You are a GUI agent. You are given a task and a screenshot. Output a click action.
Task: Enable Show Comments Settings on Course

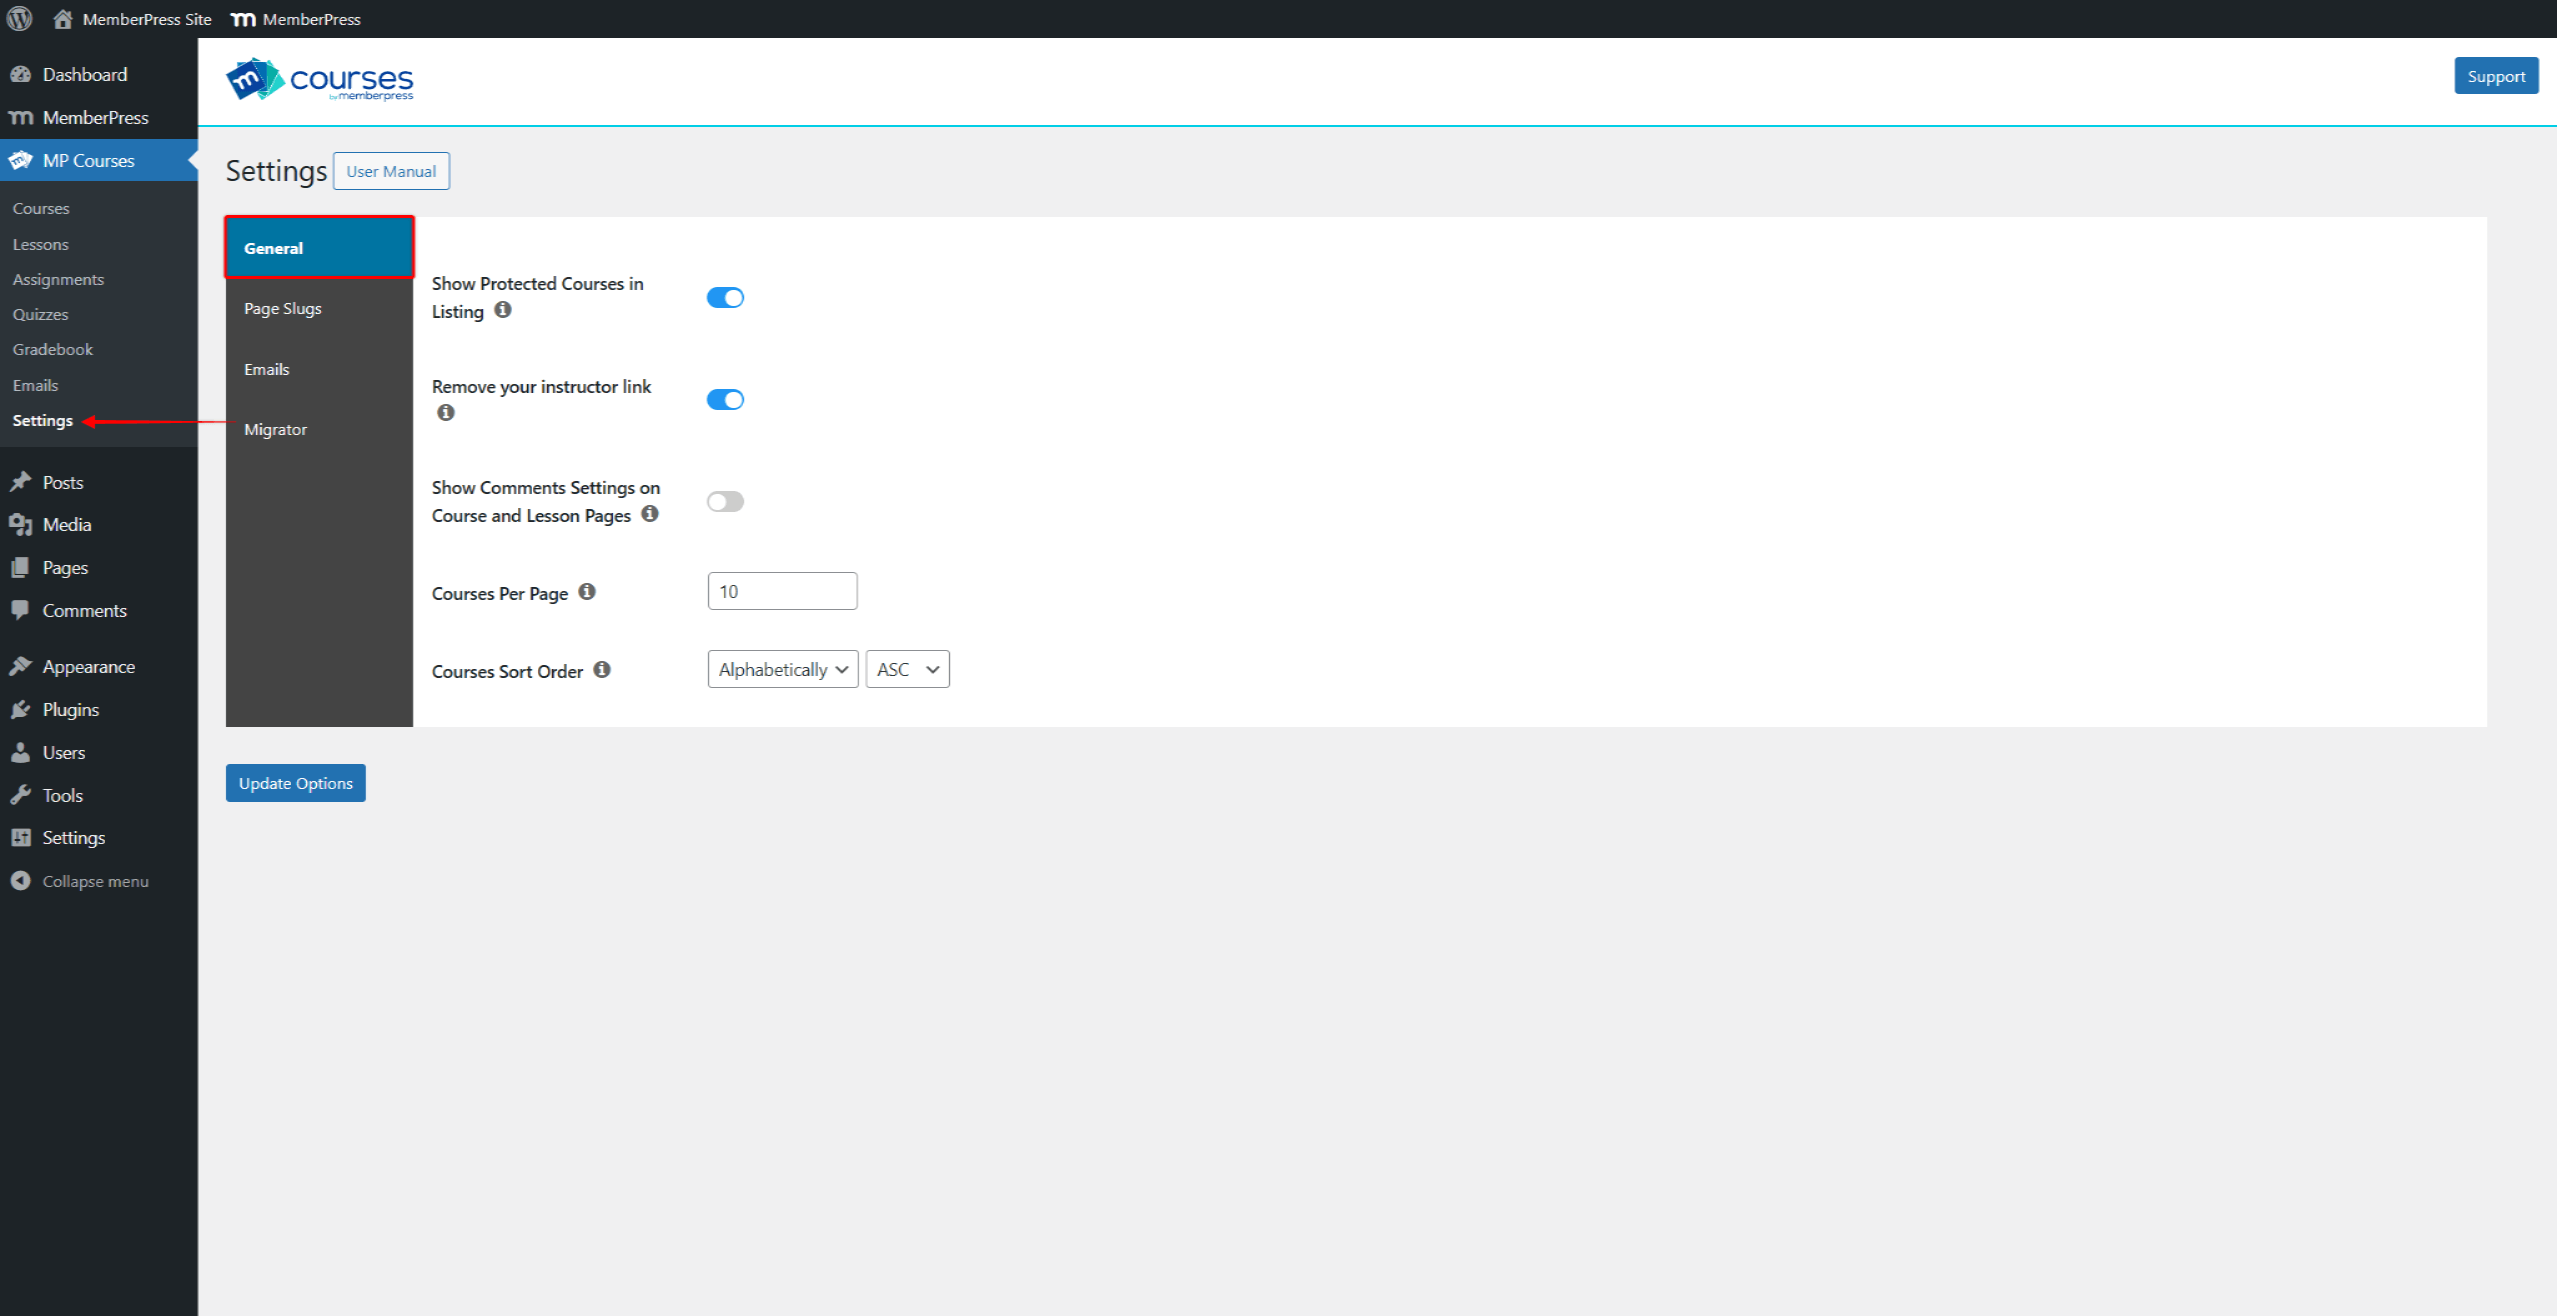[725, 502]
